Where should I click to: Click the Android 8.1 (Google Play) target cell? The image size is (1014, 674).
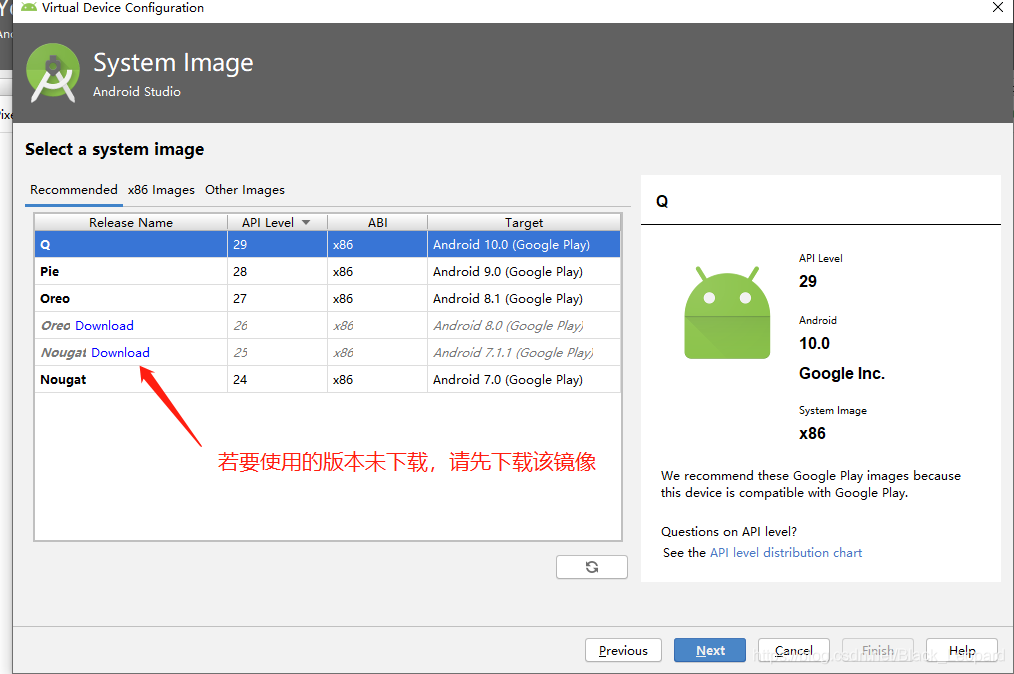tap(524, 299)
